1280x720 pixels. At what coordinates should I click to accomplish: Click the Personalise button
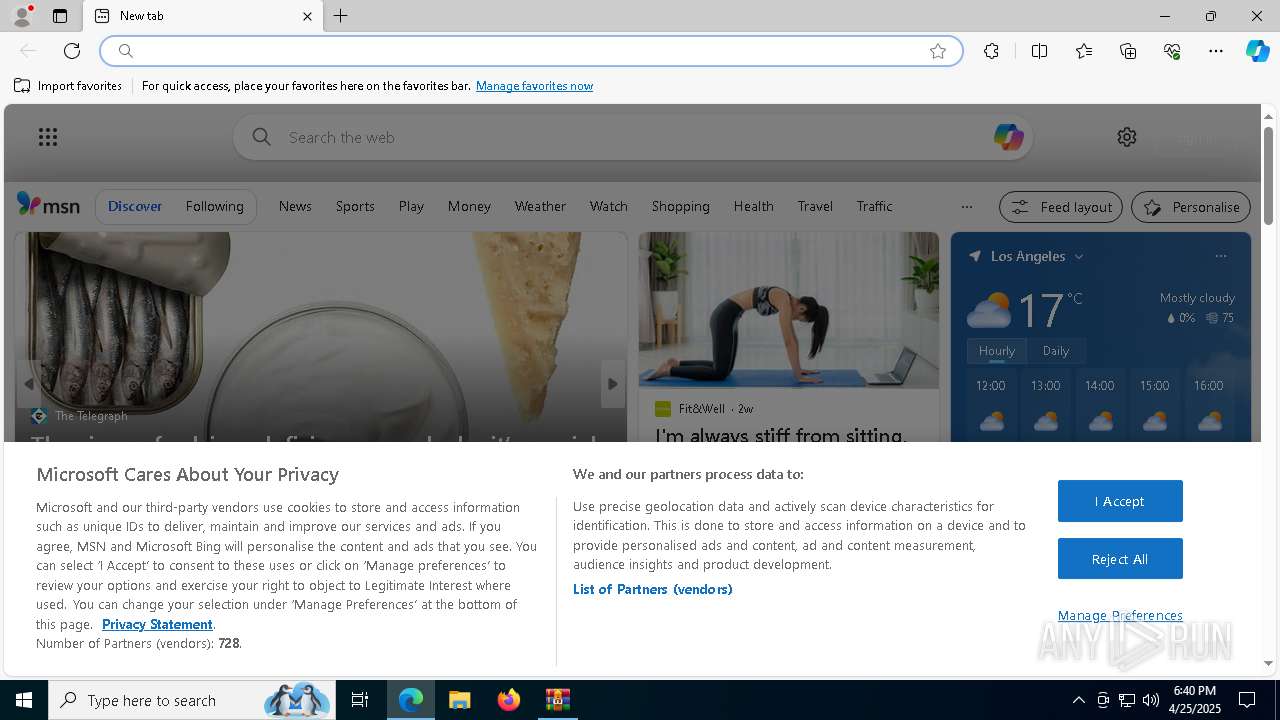coord(1191,207)
